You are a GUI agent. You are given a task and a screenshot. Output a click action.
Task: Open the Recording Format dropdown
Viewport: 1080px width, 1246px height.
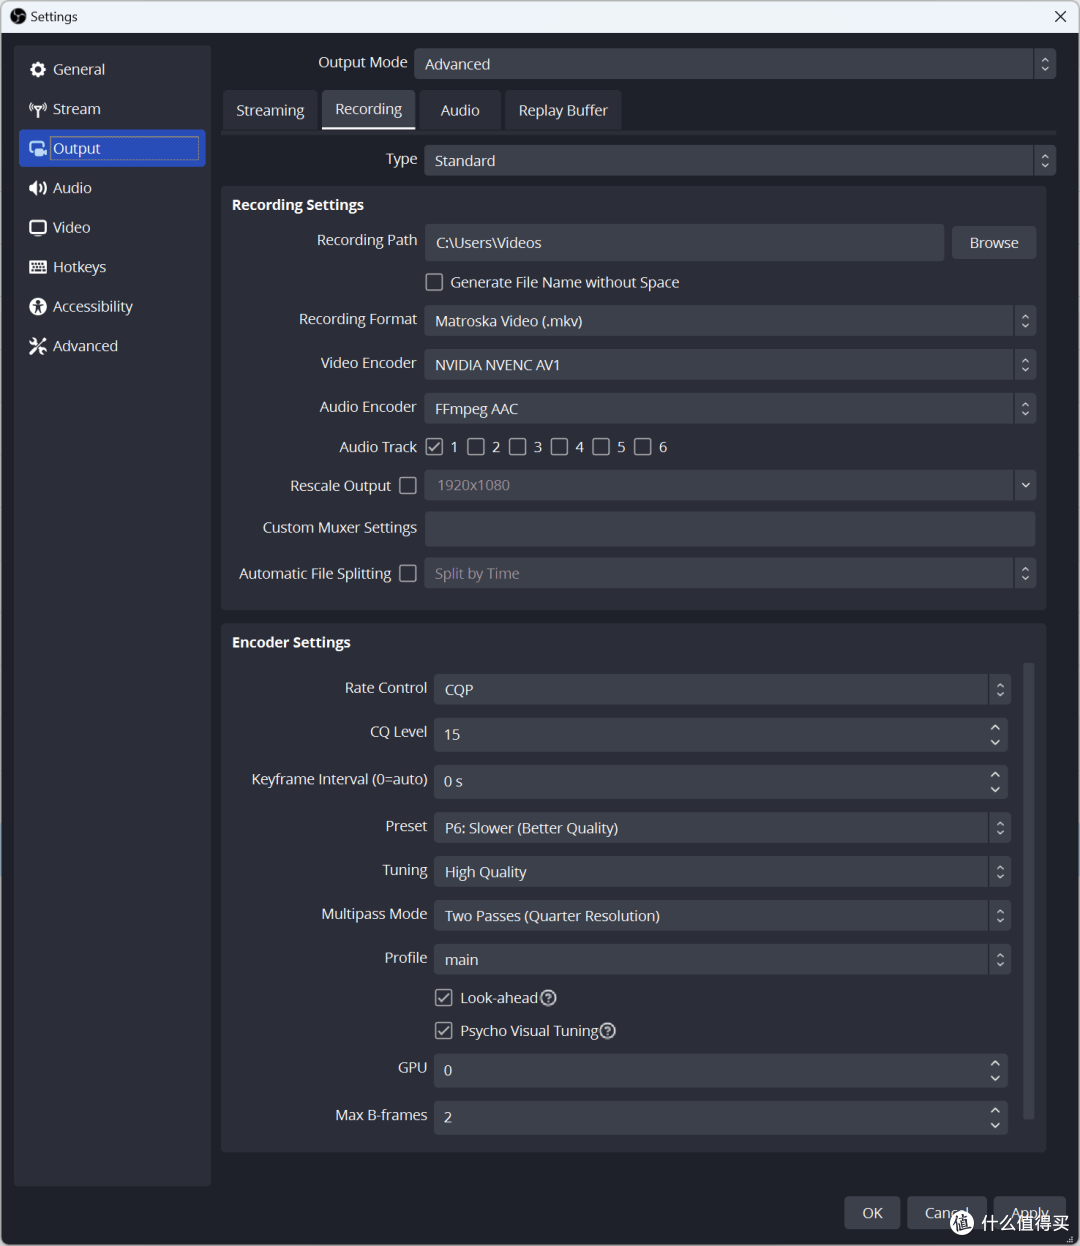tap(729, 321)
